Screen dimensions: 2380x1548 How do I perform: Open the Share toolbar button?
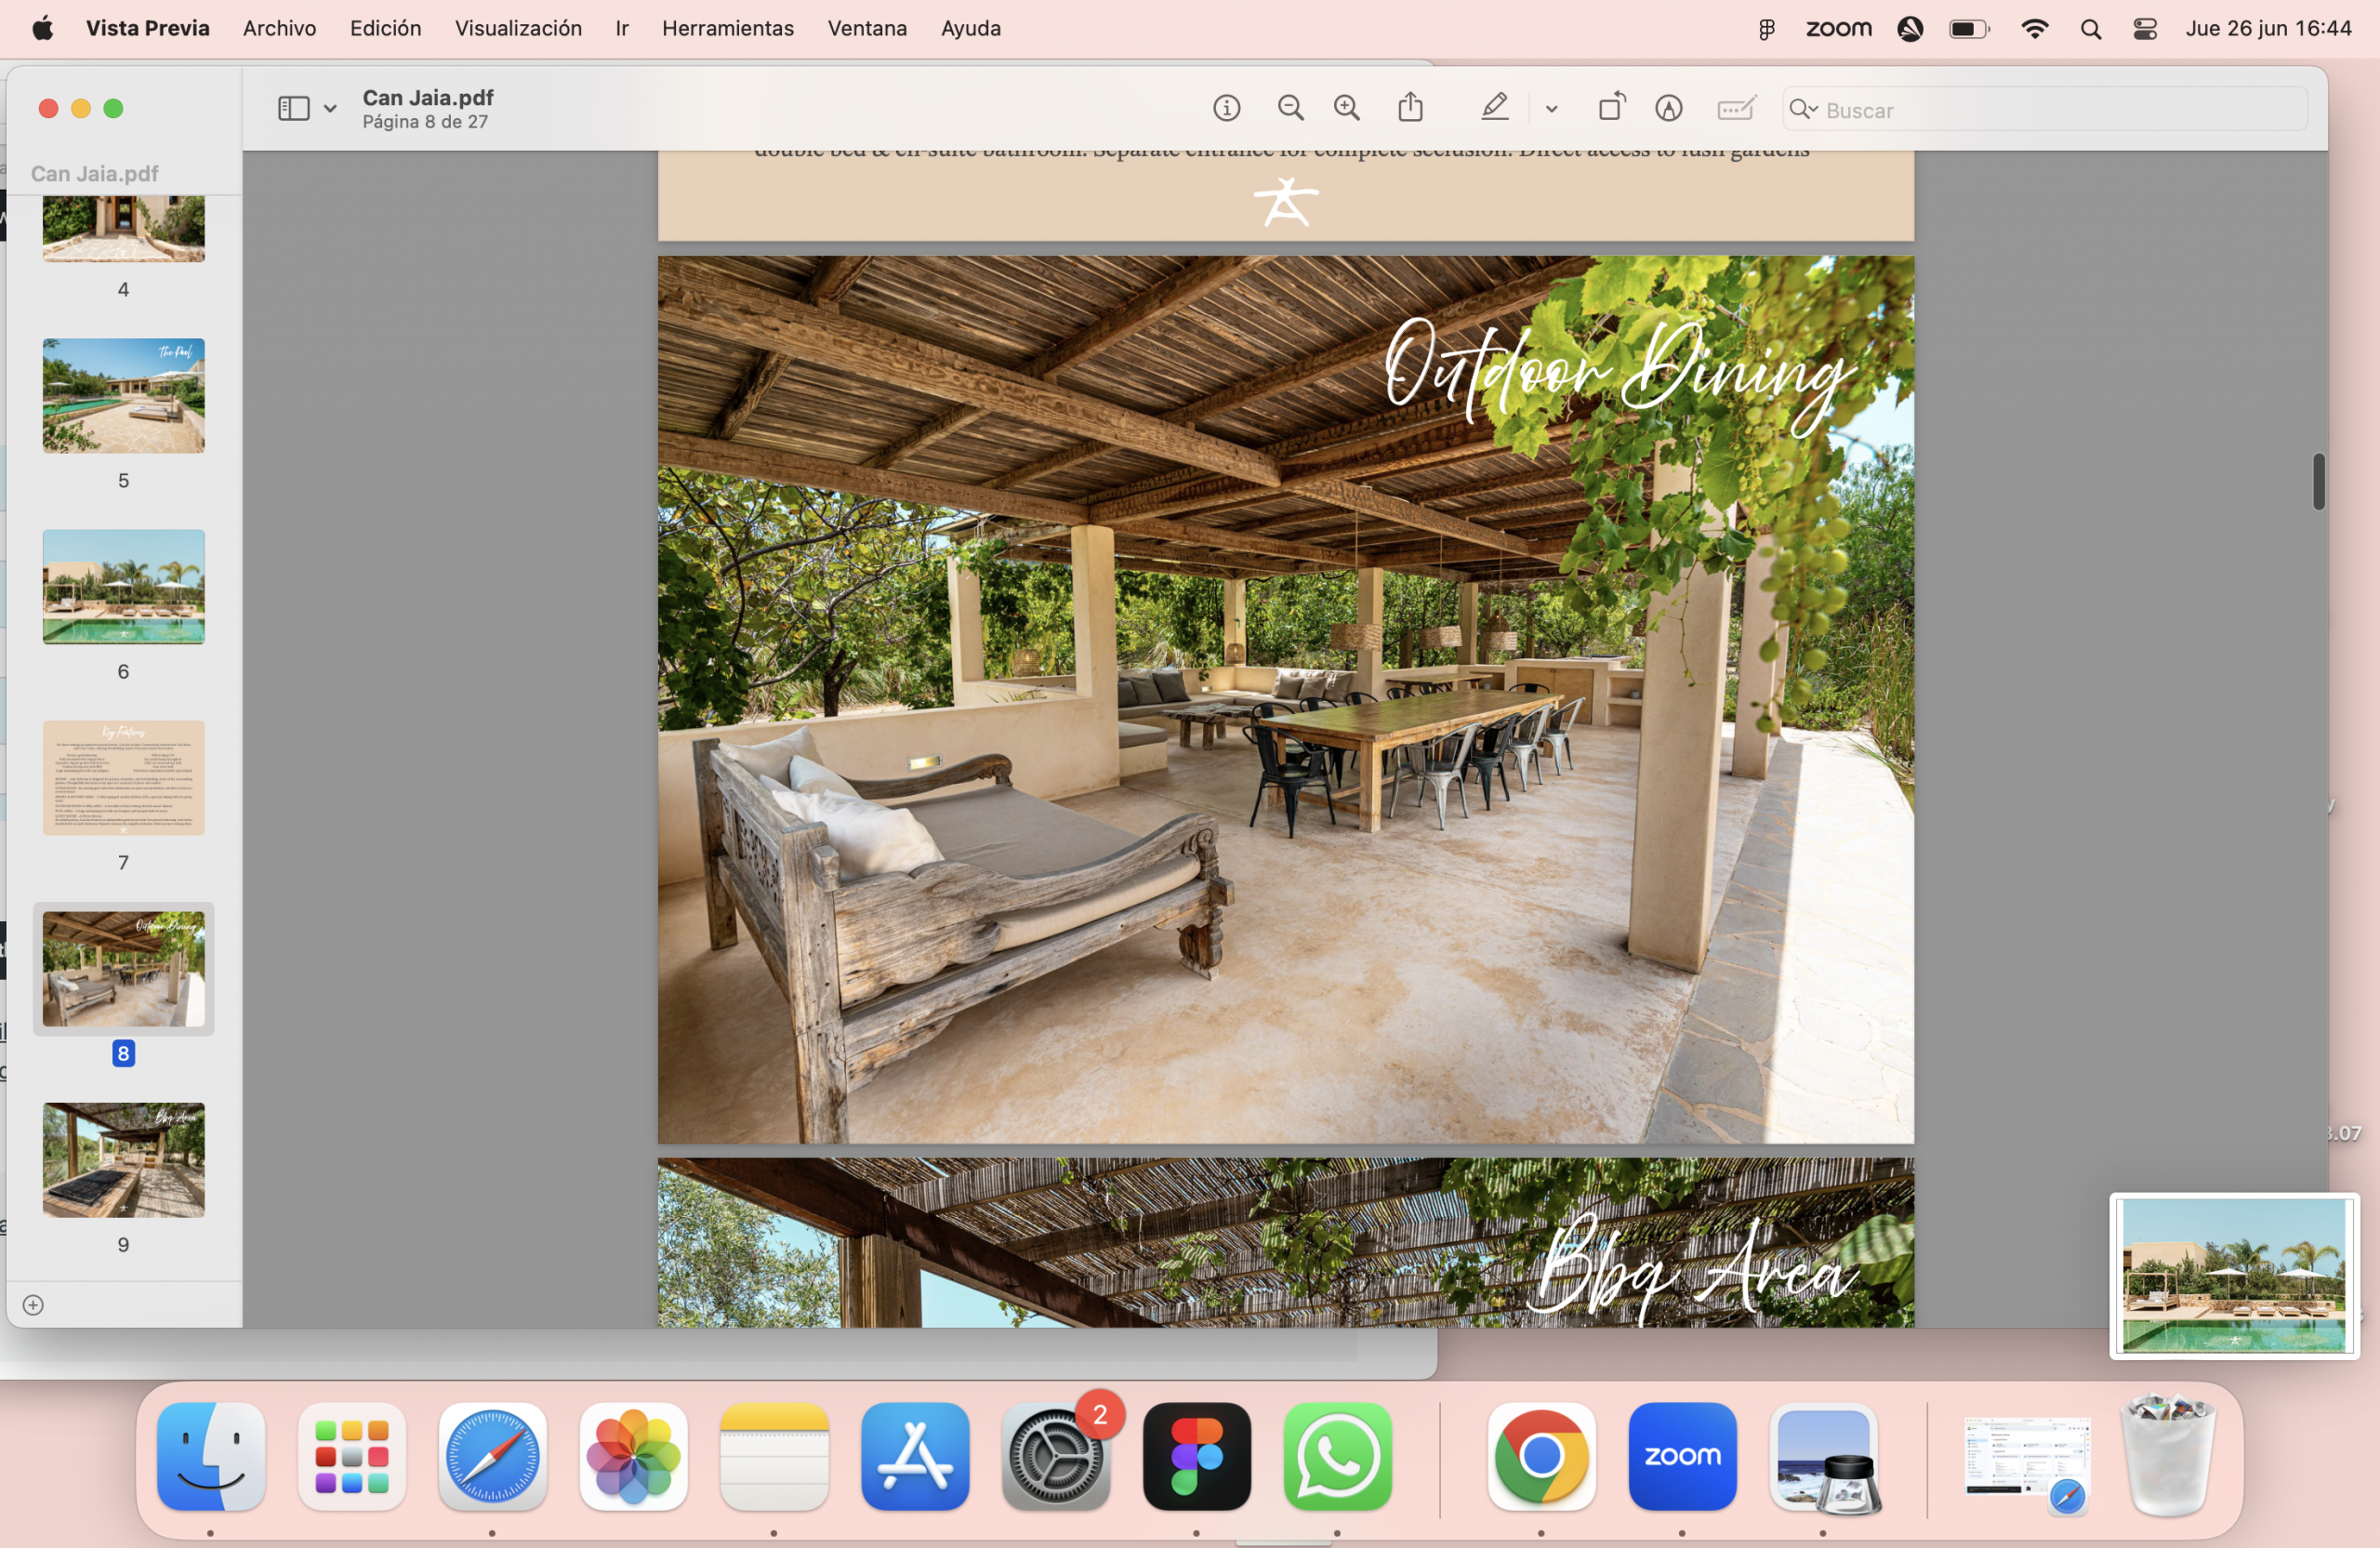coord(1410,108)
